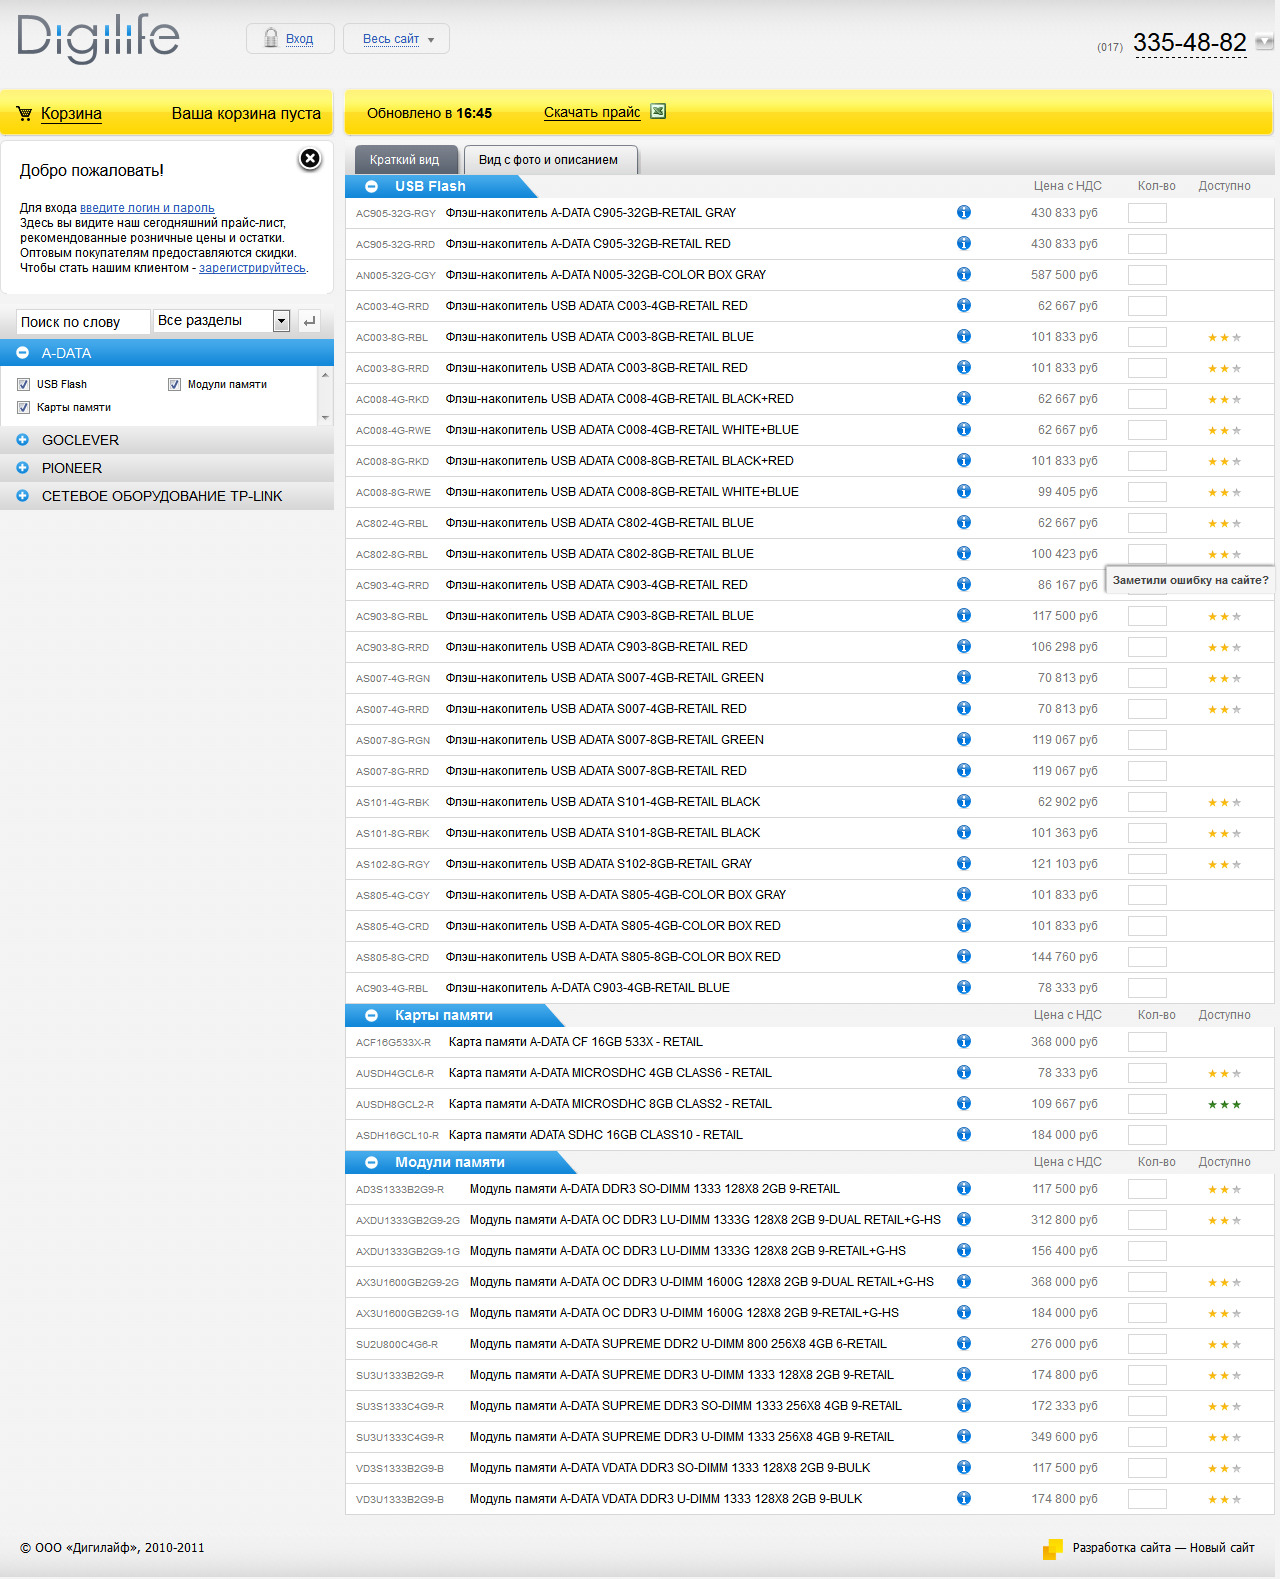Expand the PIONEER category
This screenshot has height=1579, width=1280.
click(22, 468)
